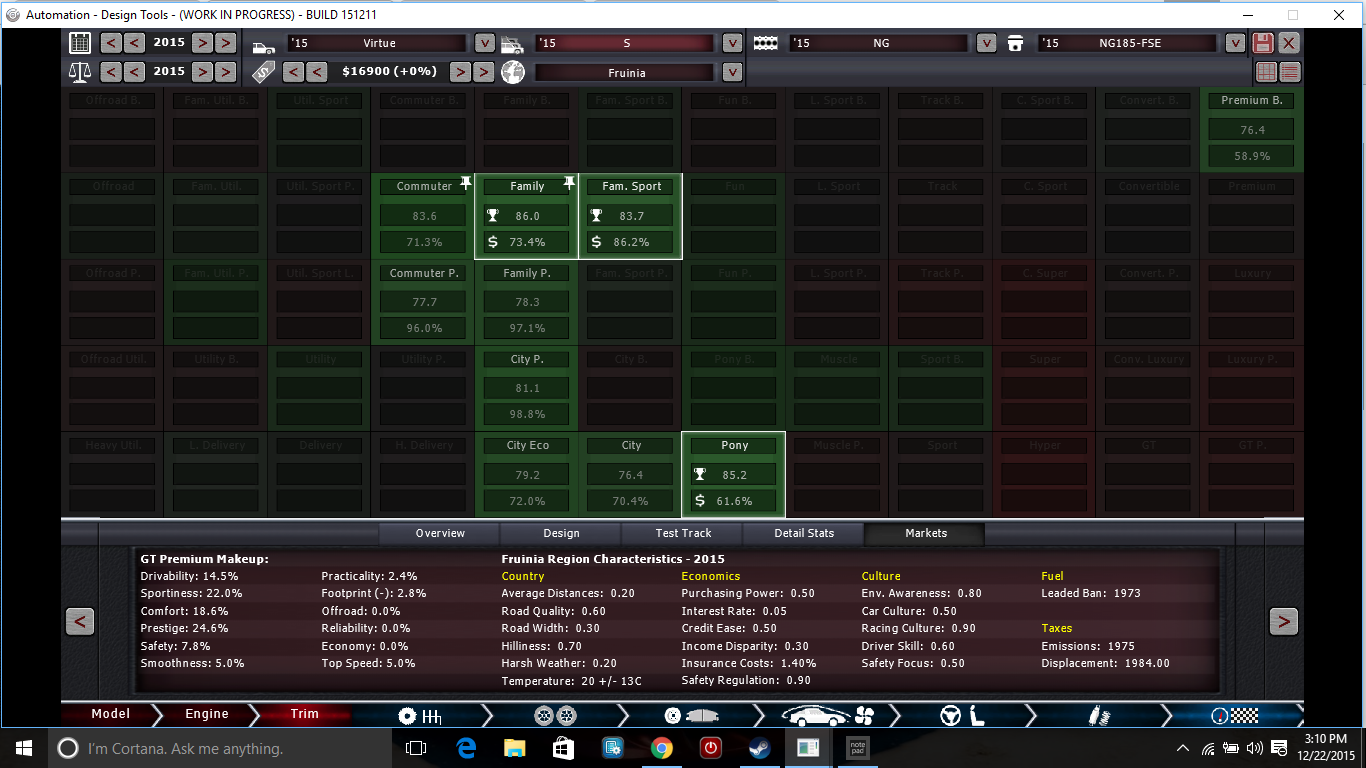Viewport: 1366px width, 768px height.
Task: Click the trophy icon in Pony cell
Action: pyautogui.click(x=699, y=475)
